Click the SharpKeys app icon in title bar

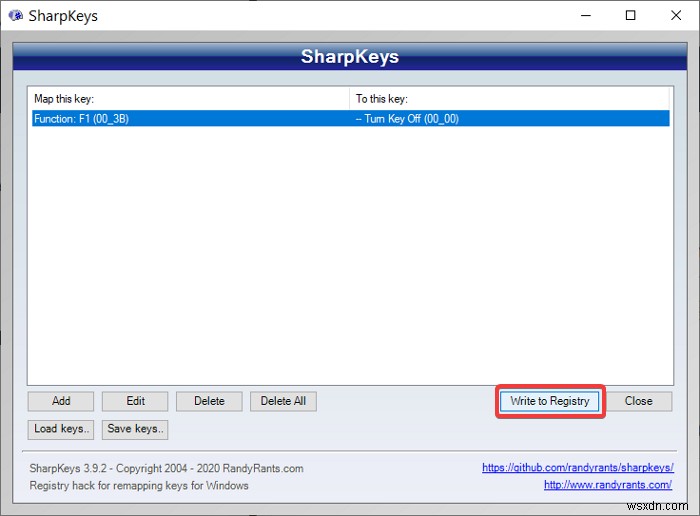click(x=16, y=16)
